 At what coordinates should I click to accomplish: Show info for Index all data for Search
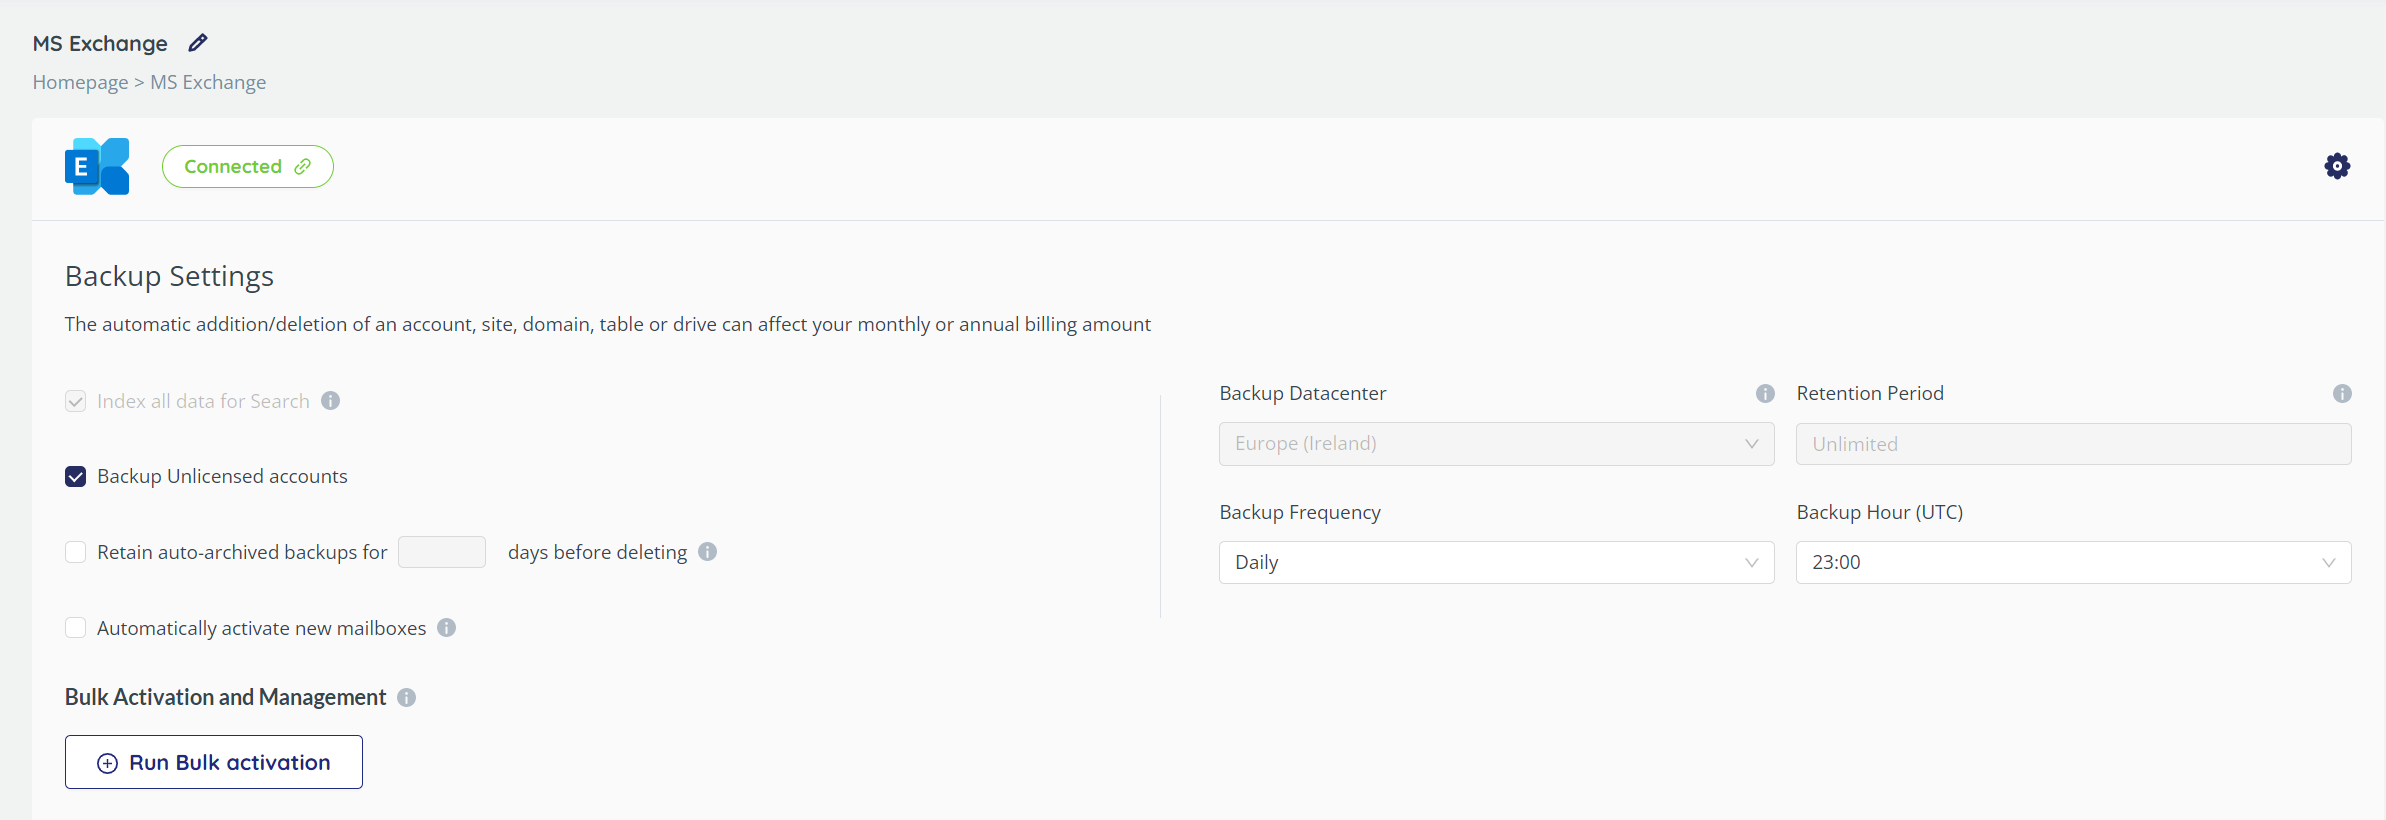tap(331, 401)
